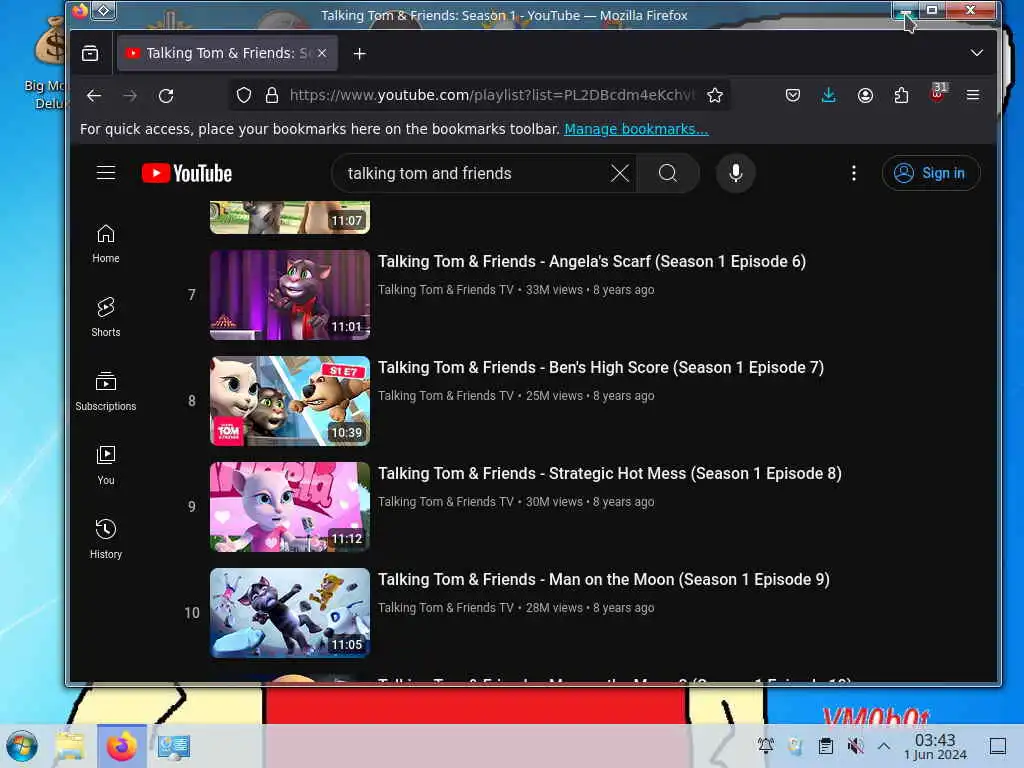
Task: Toggle the YouTube guide hamburger menu
Action: [106, 173]
